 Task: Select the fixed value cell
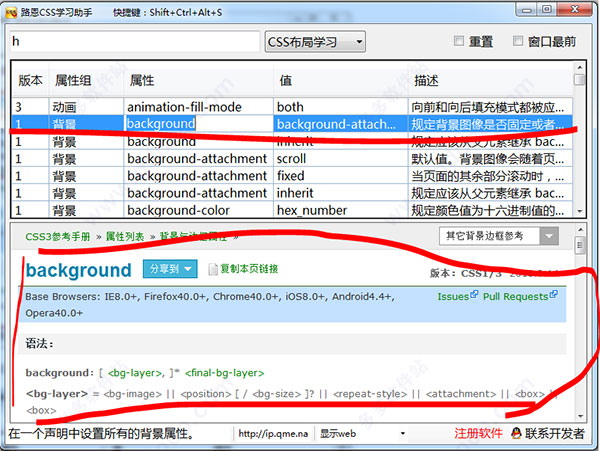tap(341, 176)
